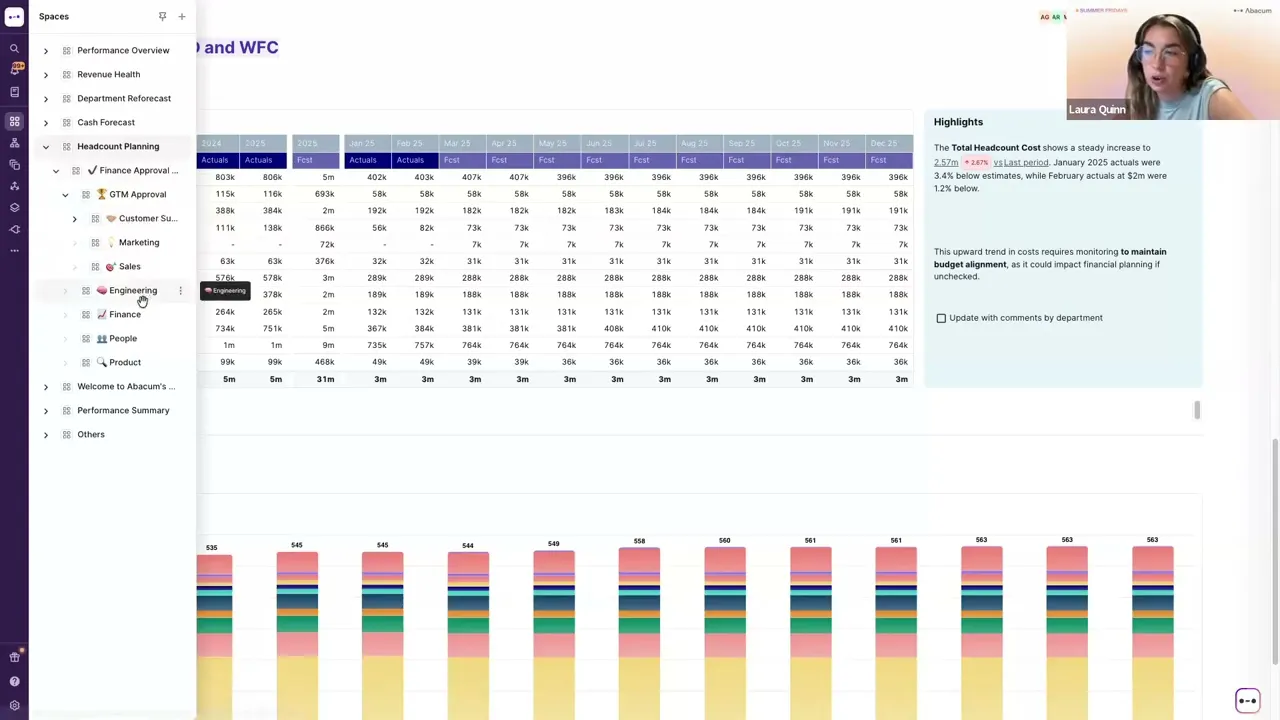
Task: Collapse the Finance Approval folder
Action: point(55,170)
